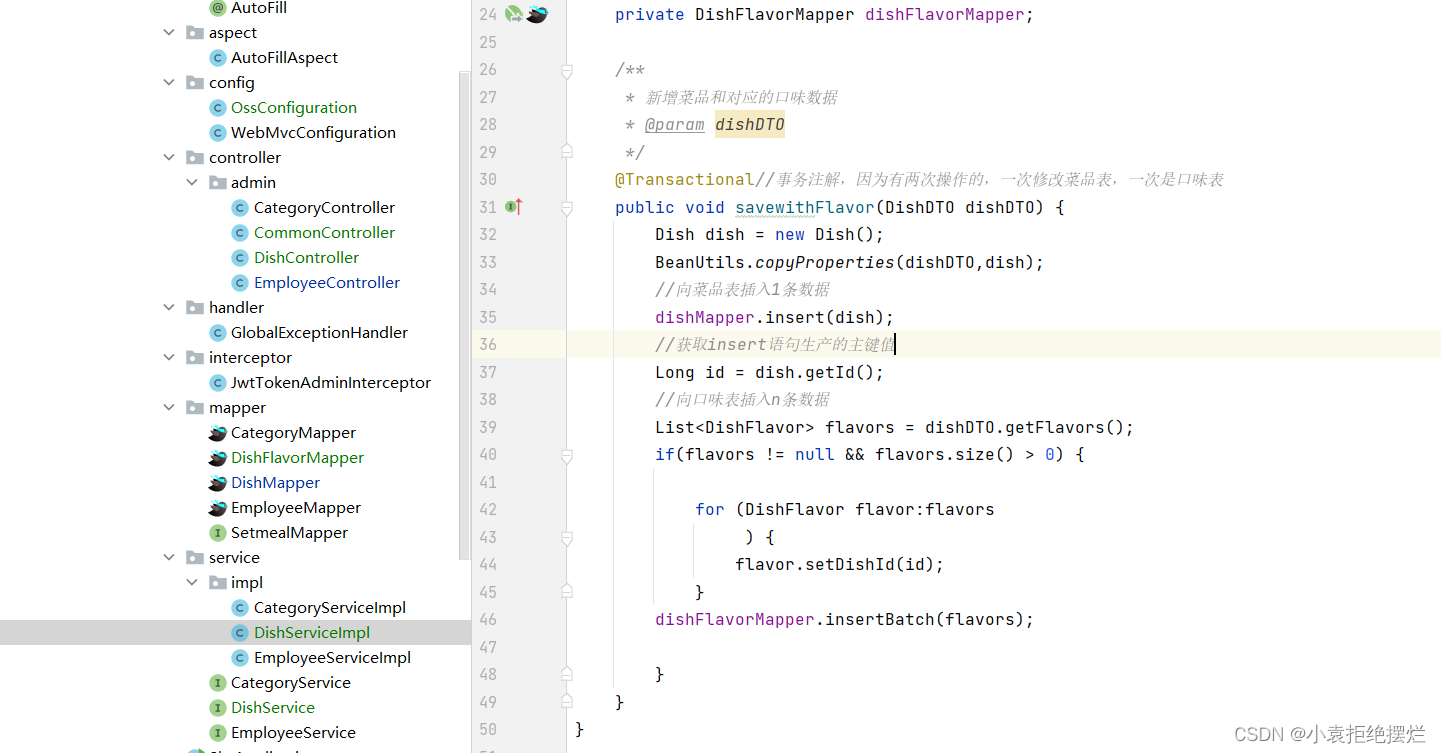
Task: Open CommonController class
Action: [324, 233]
